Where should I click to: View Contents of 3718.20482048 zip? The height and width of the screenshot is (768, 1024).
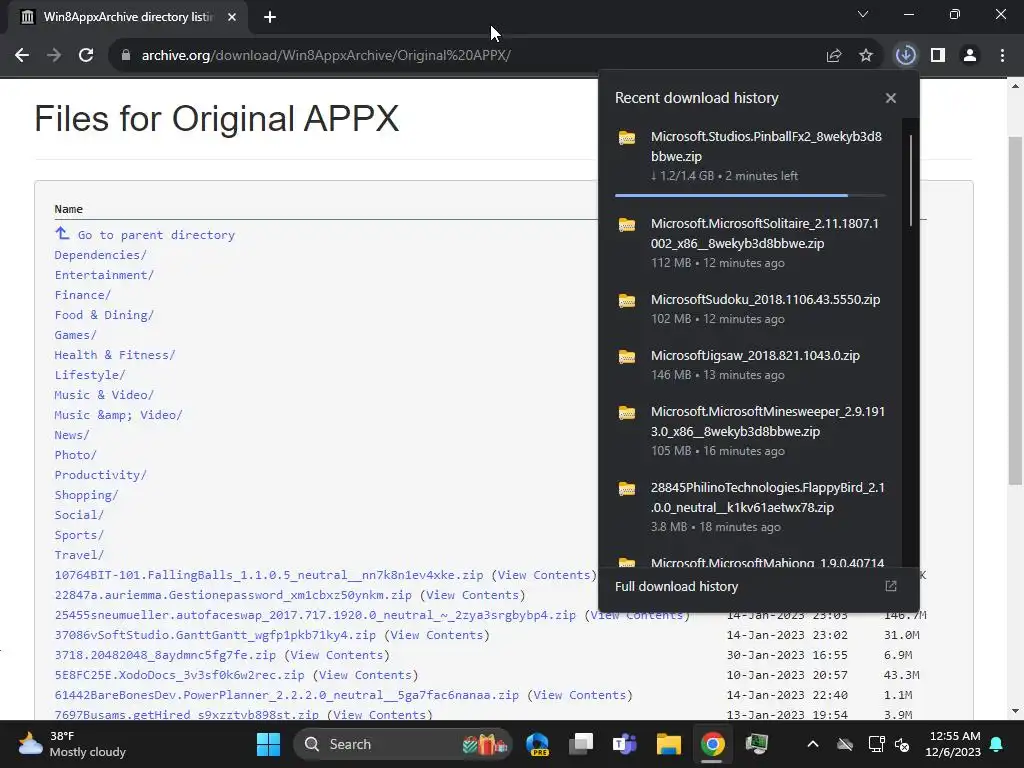pyautogui.click(x=336, y=655)
